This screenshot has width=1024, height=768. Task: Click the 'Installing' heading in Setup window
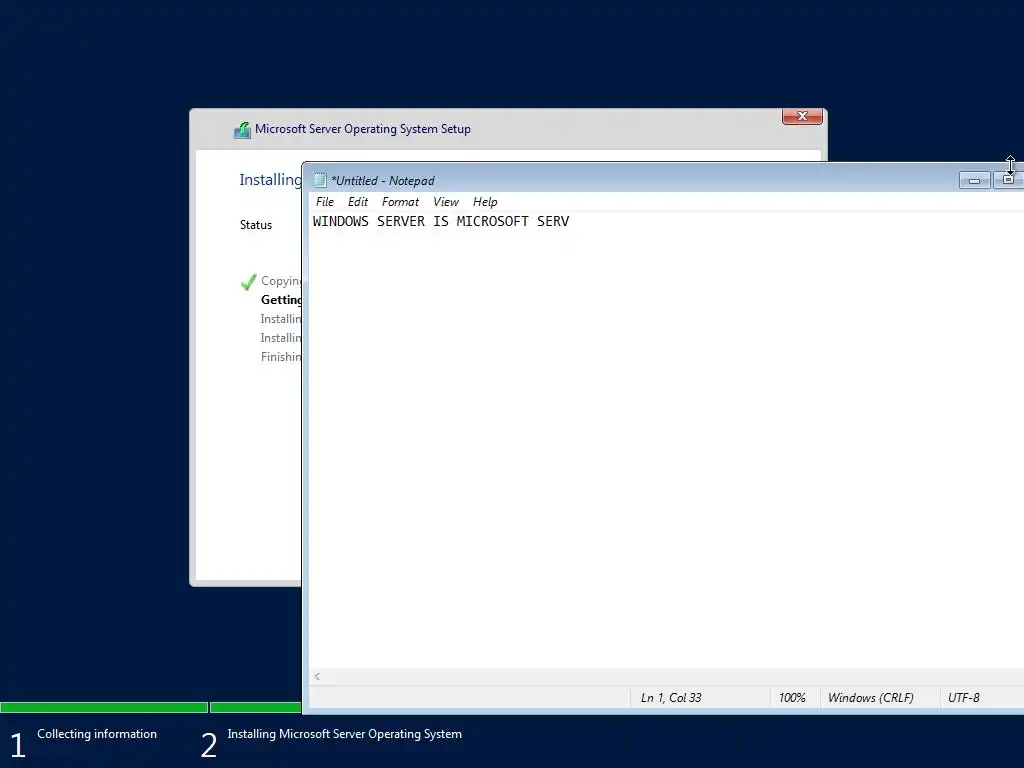(270, 180)
